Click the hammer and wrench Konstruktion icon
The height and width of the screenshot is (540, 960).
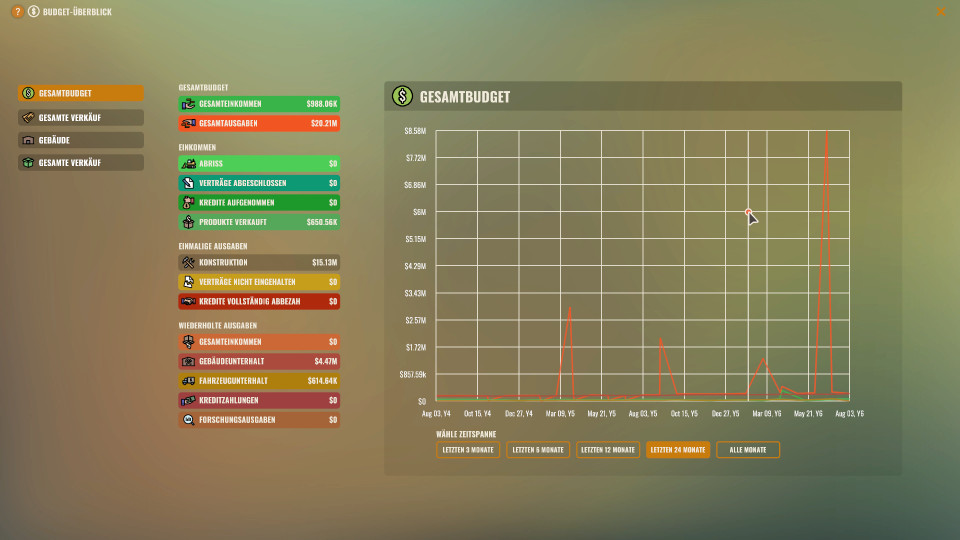(x=188, y=262)
